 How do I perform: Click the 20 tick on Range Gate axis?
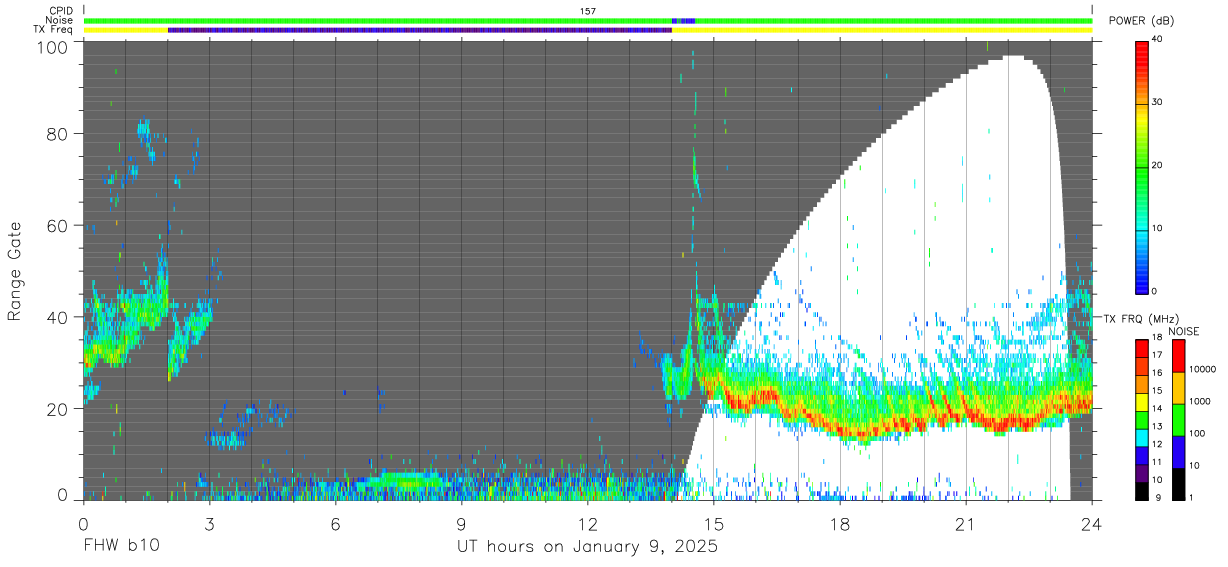tap(58, 409)
